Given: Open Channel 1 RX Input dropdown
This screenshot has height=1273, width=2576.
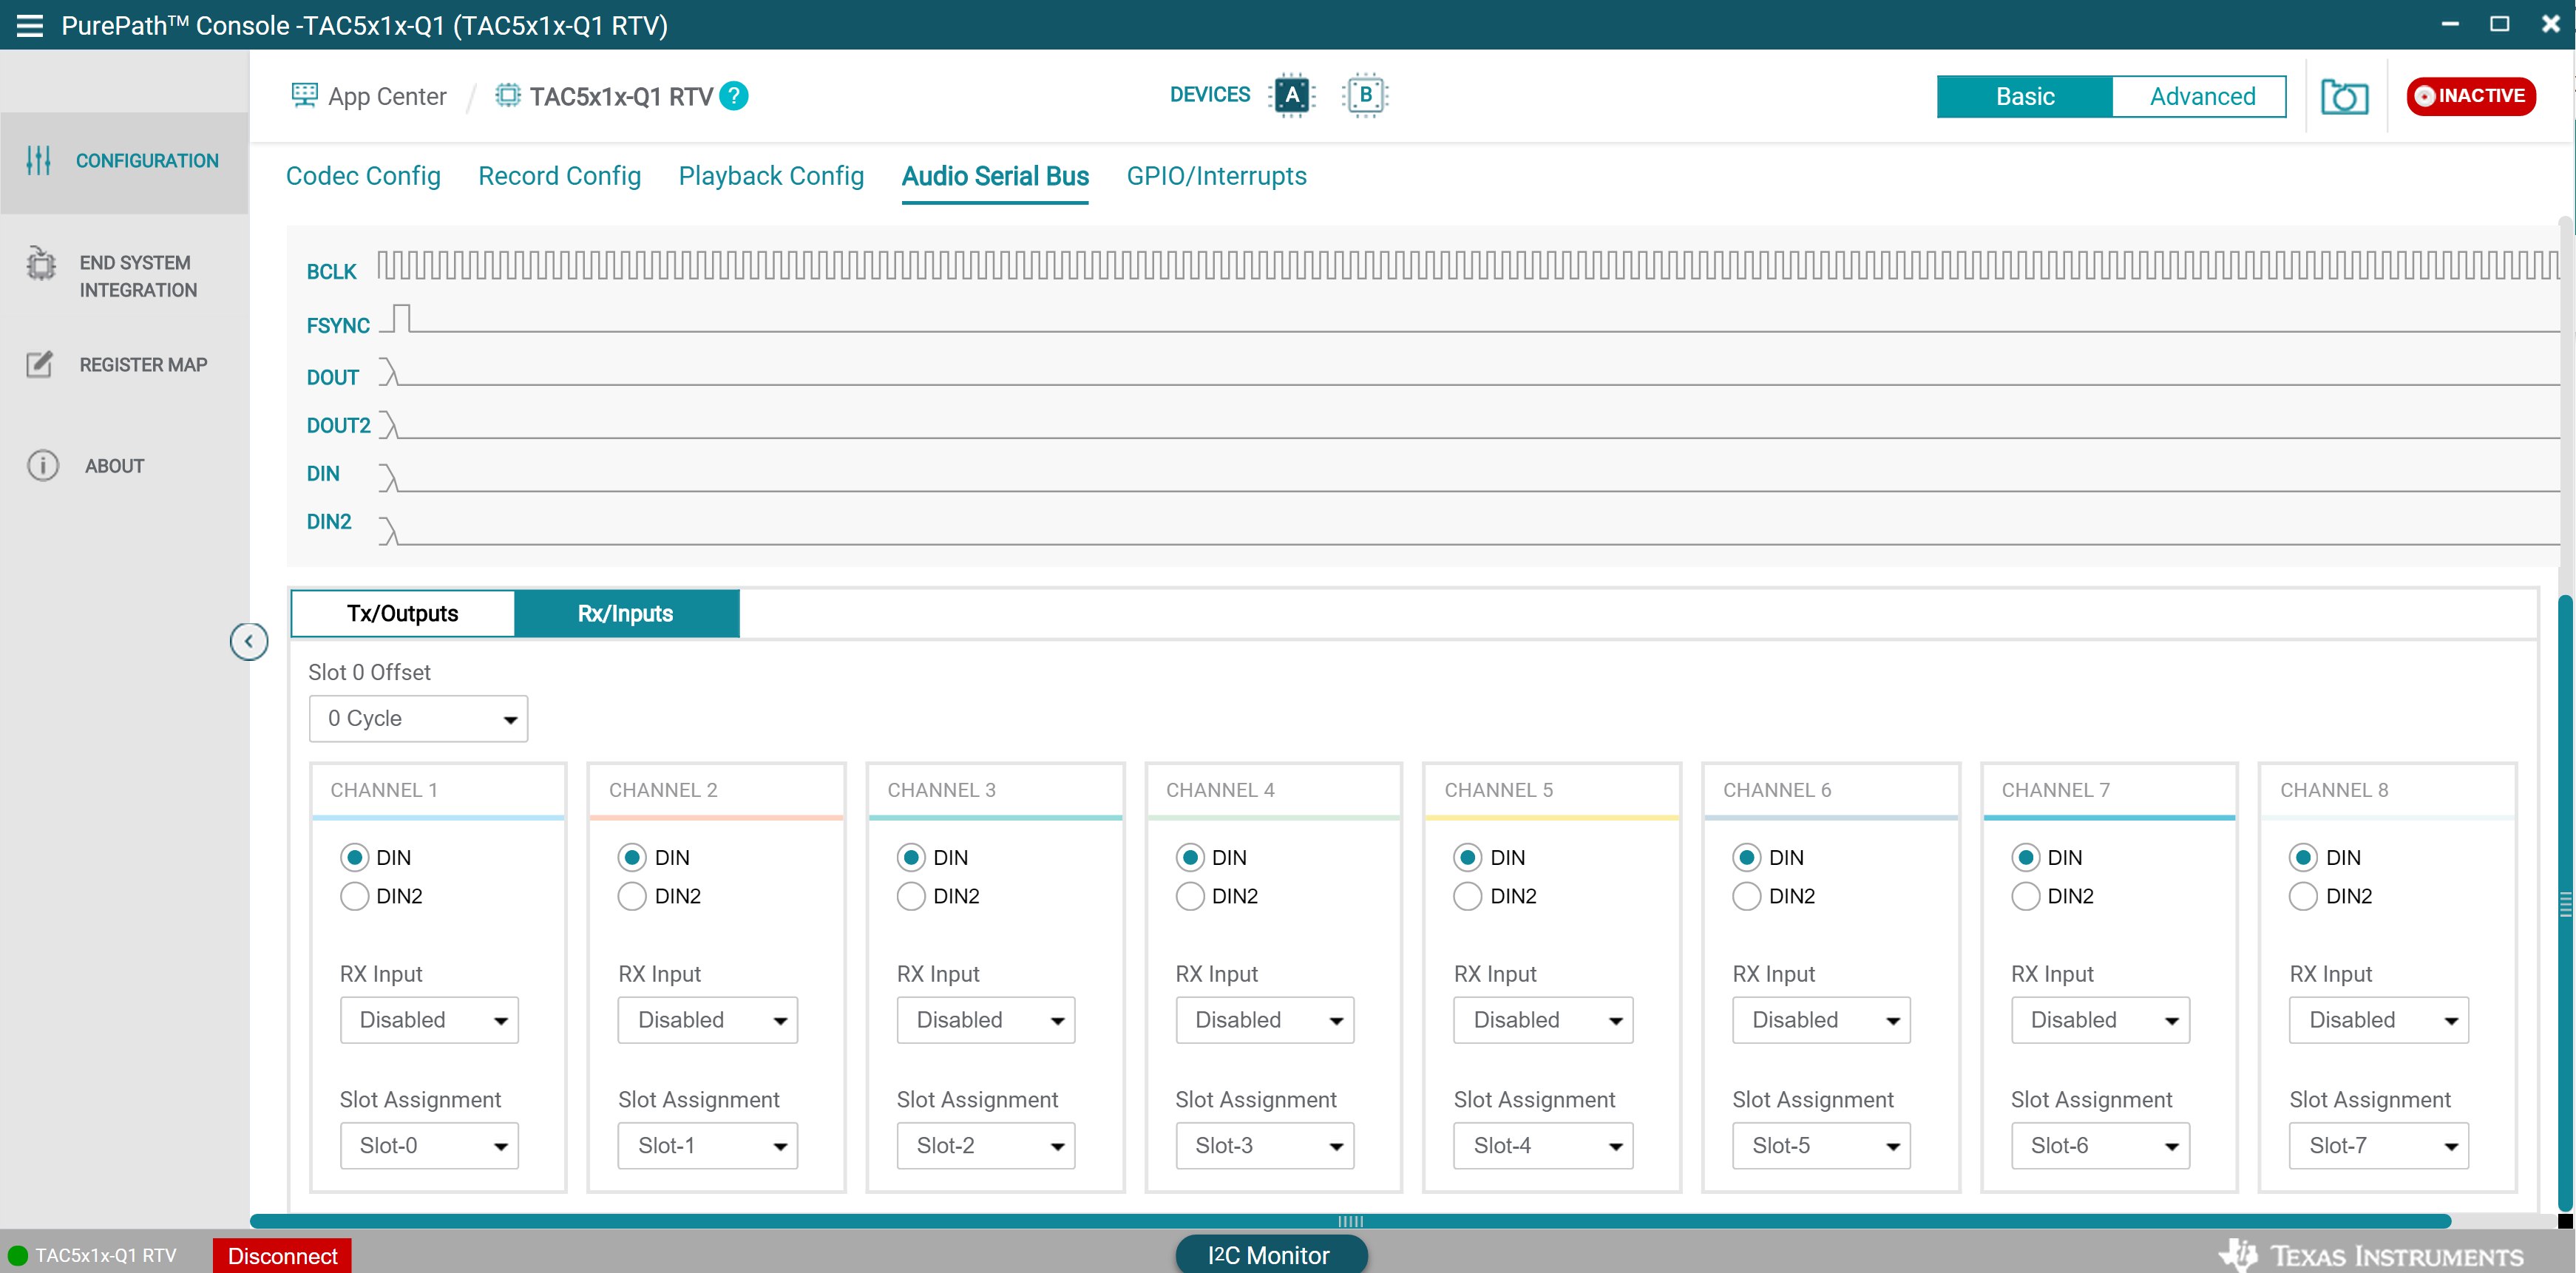Looking at the screenshot, I should [x=430, y=1020].
